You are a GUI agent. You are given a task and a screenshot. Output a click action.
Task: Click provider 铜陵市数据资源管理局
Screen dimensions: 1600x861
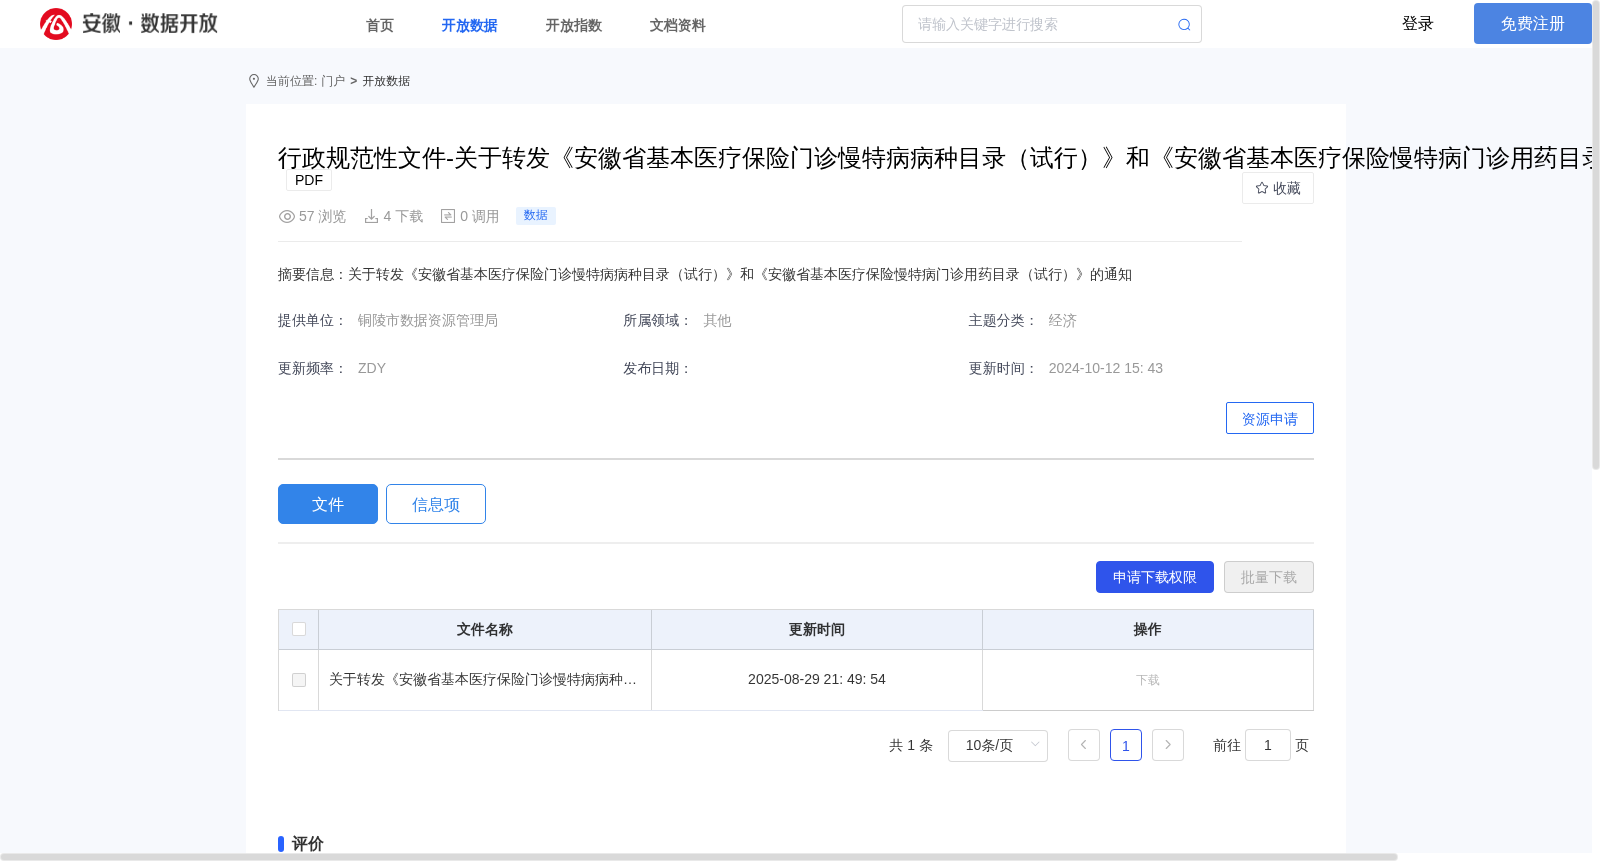click(428, 320)
